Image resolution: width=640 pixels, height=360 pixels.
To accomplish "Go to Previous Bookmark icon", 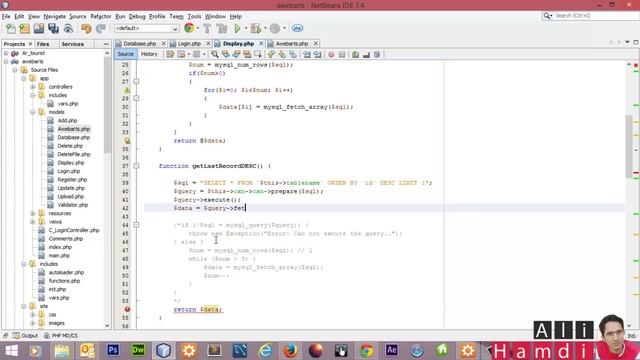I will 271,54.
